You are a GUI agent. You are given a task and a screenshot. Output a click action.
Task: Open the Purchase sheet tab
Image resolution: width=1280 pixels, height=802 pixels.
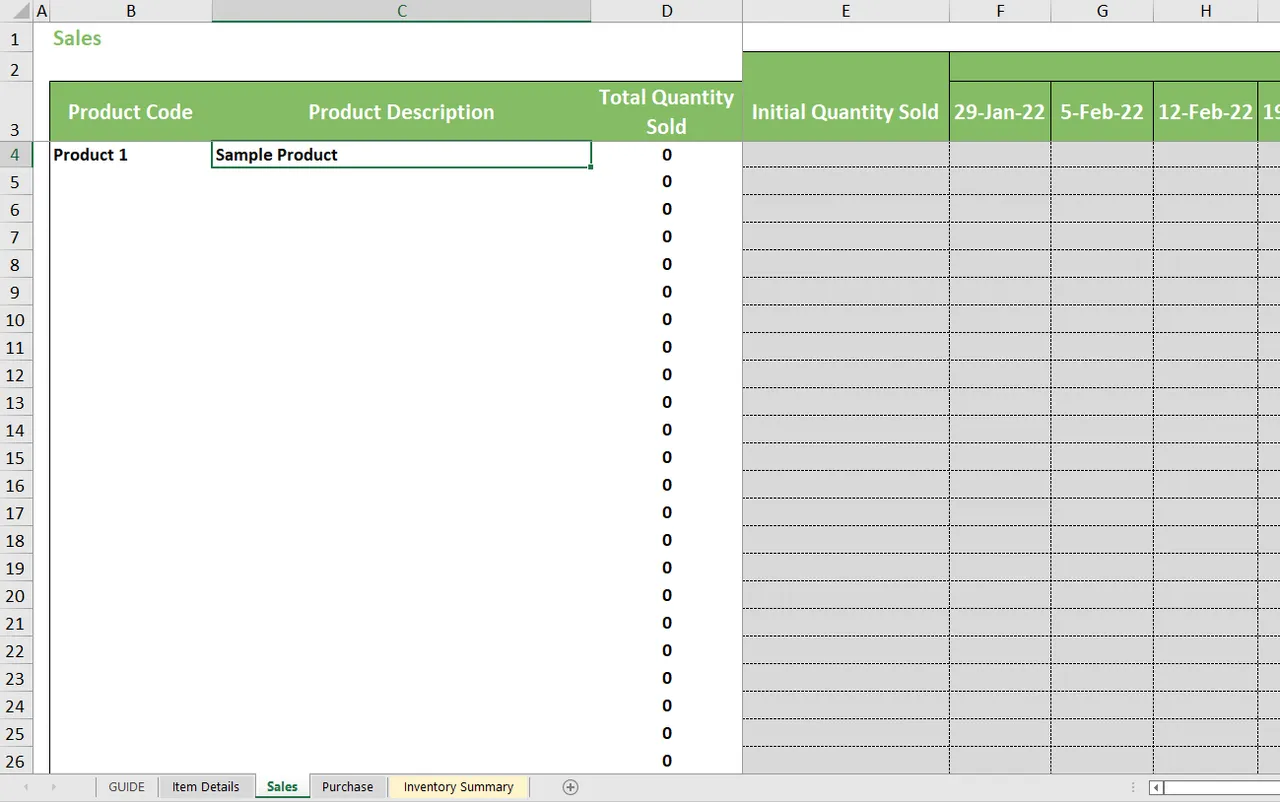(348, 787)
